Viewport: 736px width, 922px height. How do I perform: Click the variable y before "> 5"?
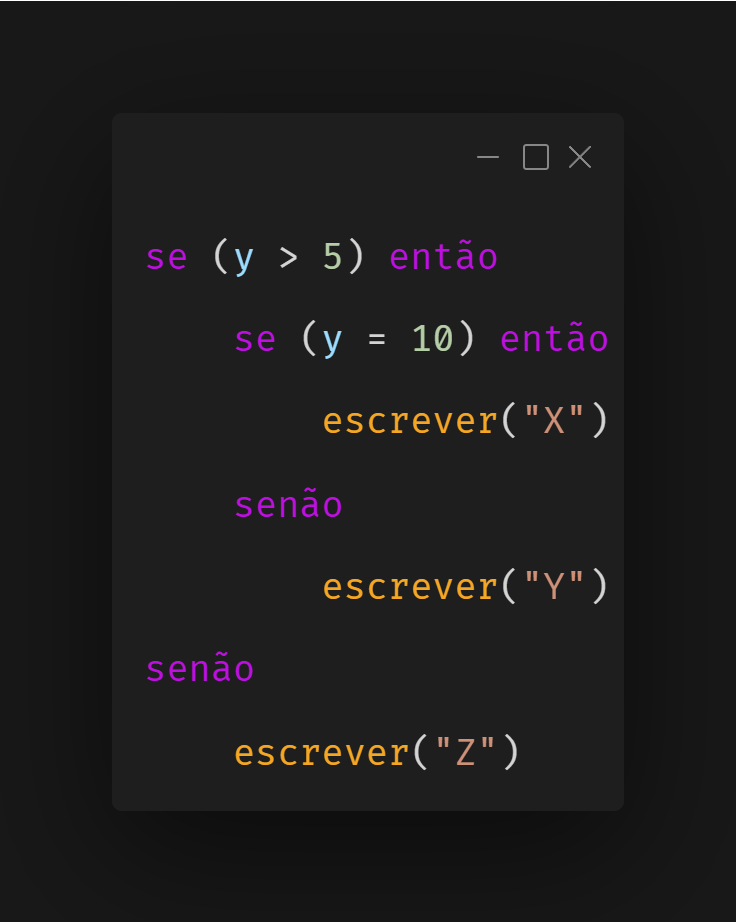click(244, 258)
